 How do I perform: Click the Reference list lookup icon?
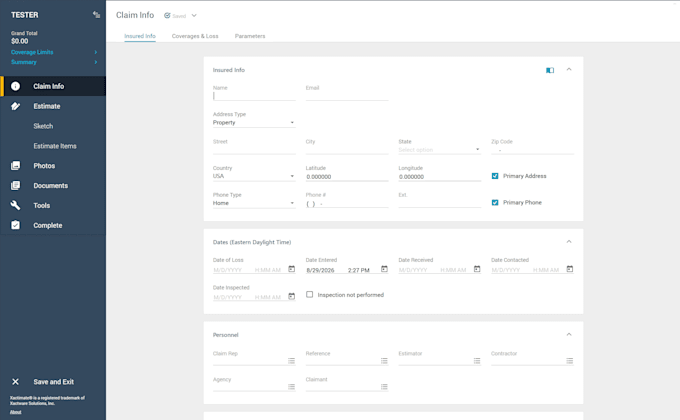[384, 361]
